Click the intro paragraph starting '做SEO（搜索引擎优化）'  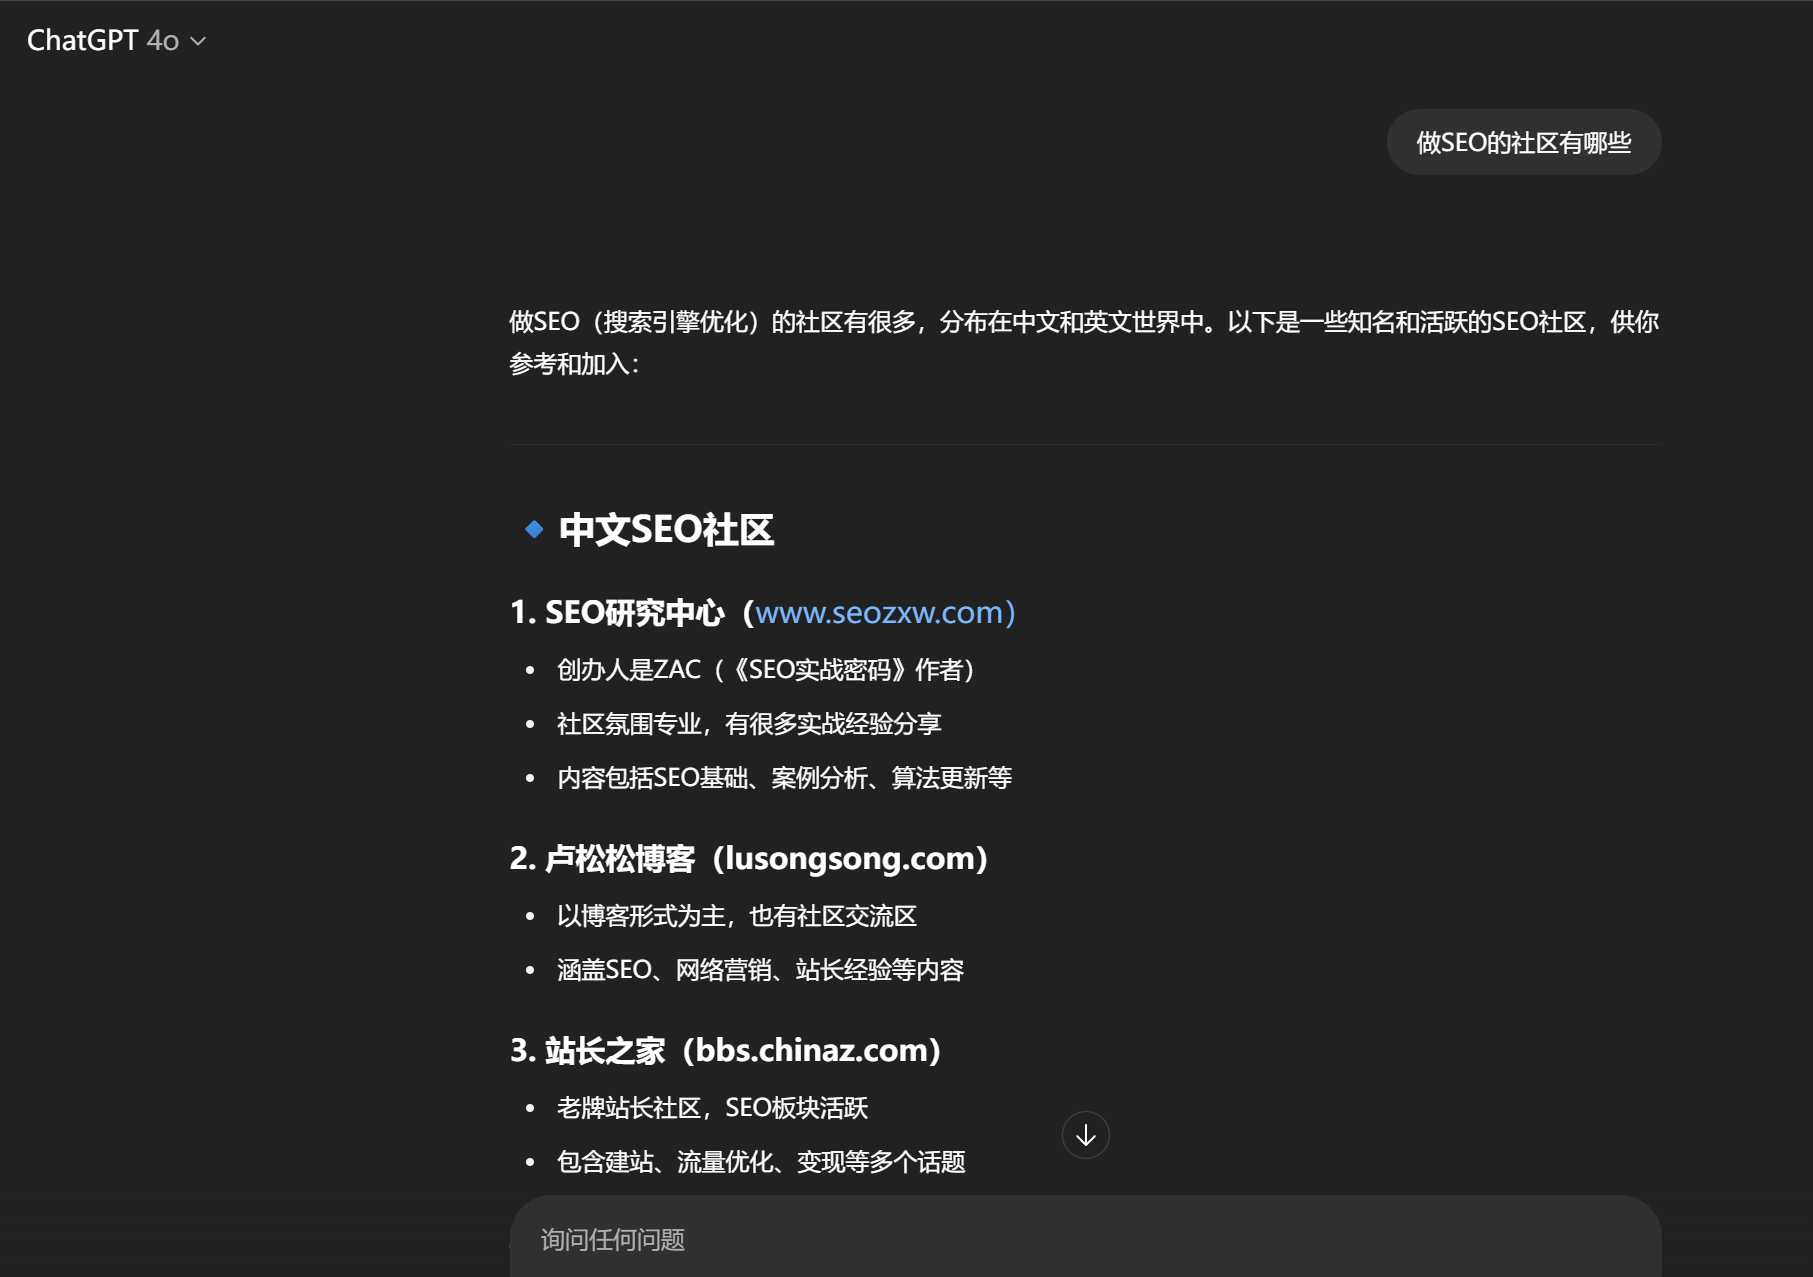tap(1084, 342)
